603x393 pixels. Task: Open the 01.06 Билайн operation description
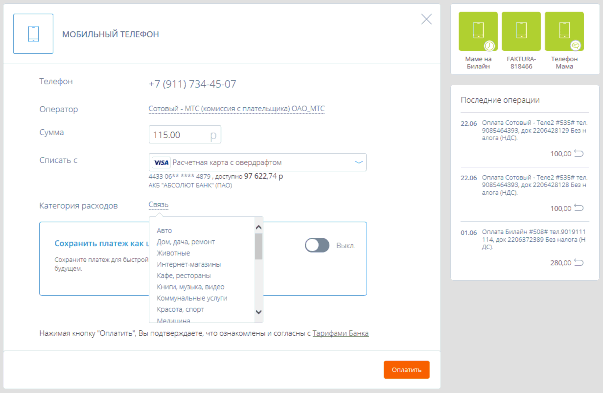click(x=534, y=239)
